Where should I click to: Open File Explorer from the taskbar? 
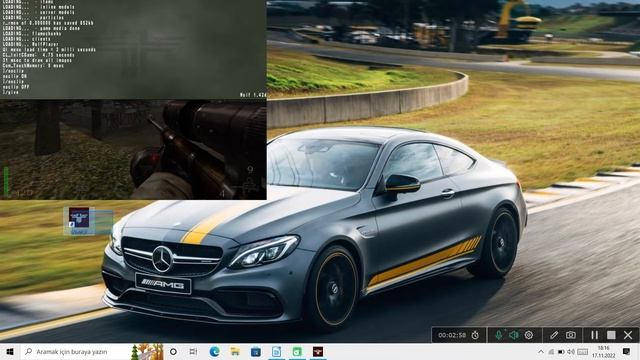pos(235,351)
